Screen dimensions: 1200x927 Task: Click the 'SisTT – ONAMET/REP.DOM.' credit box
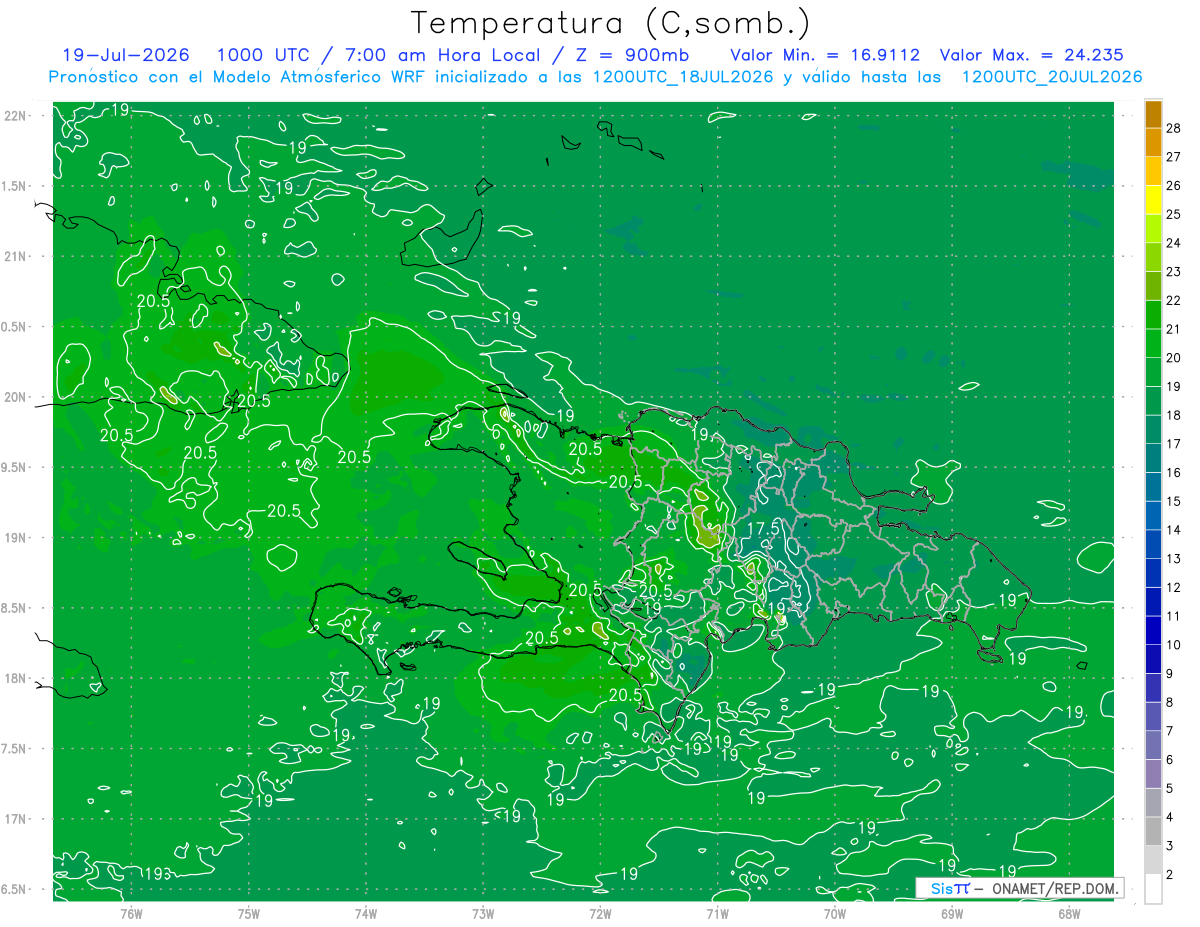(1019, 888)
